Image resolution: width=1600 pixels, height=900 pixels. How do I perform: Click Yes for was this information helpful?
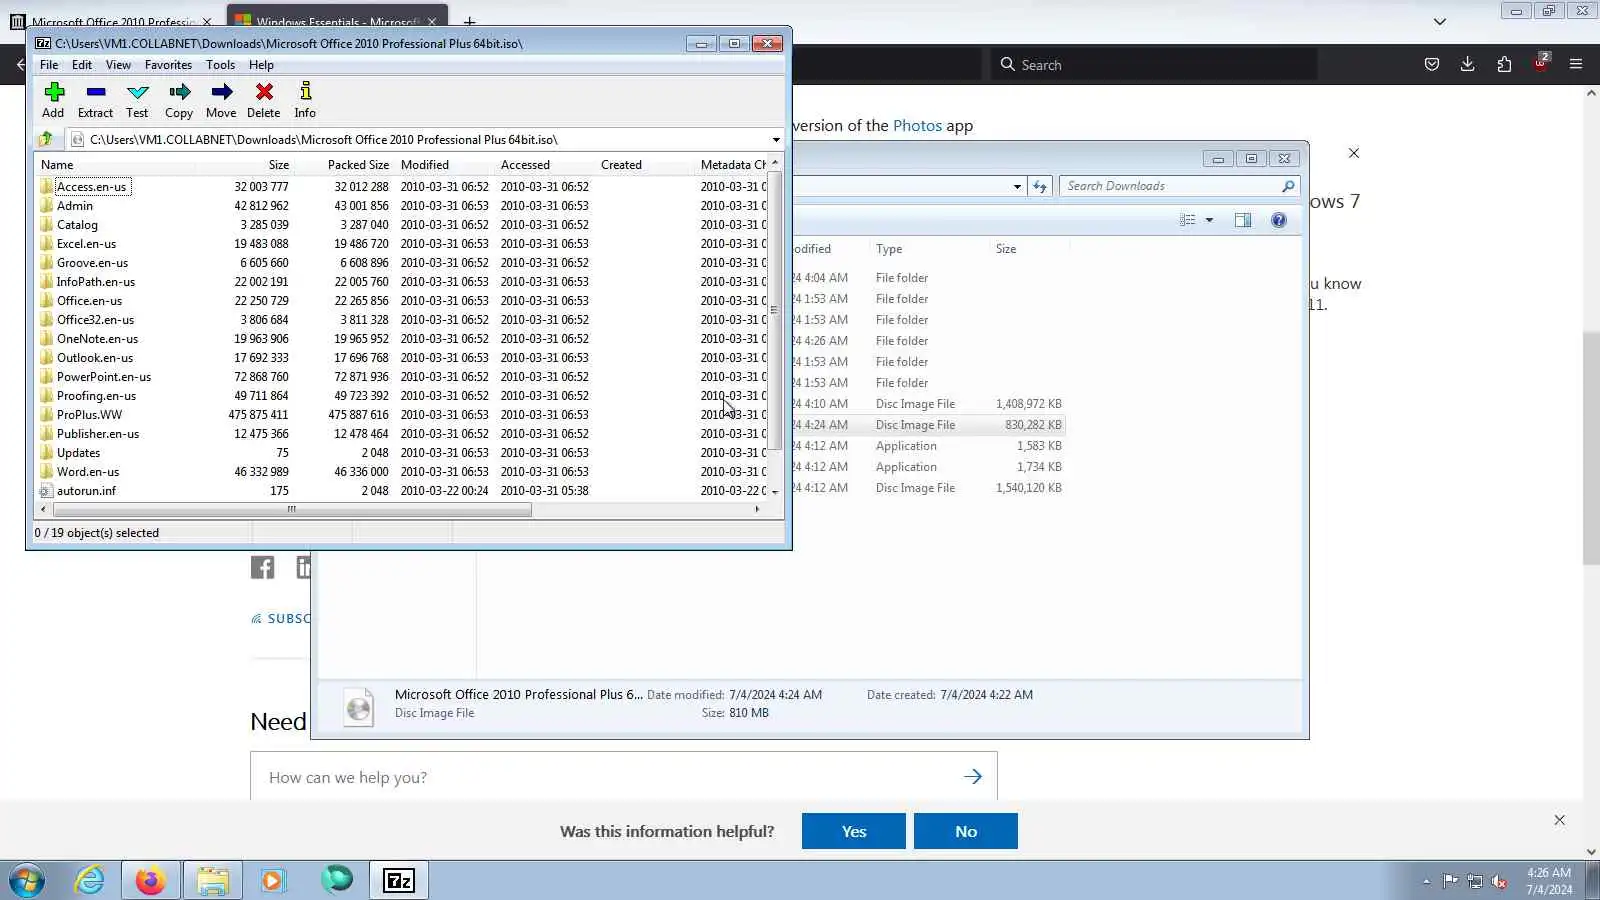coord(854,831)
